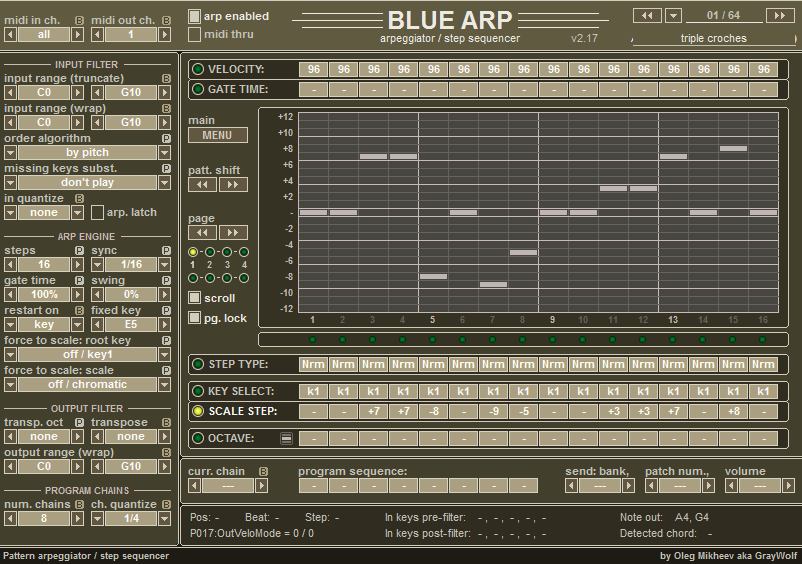Open the force to scale root key dropdown
Viewport: 802px width, 564px height.
(x=164, y=354)
